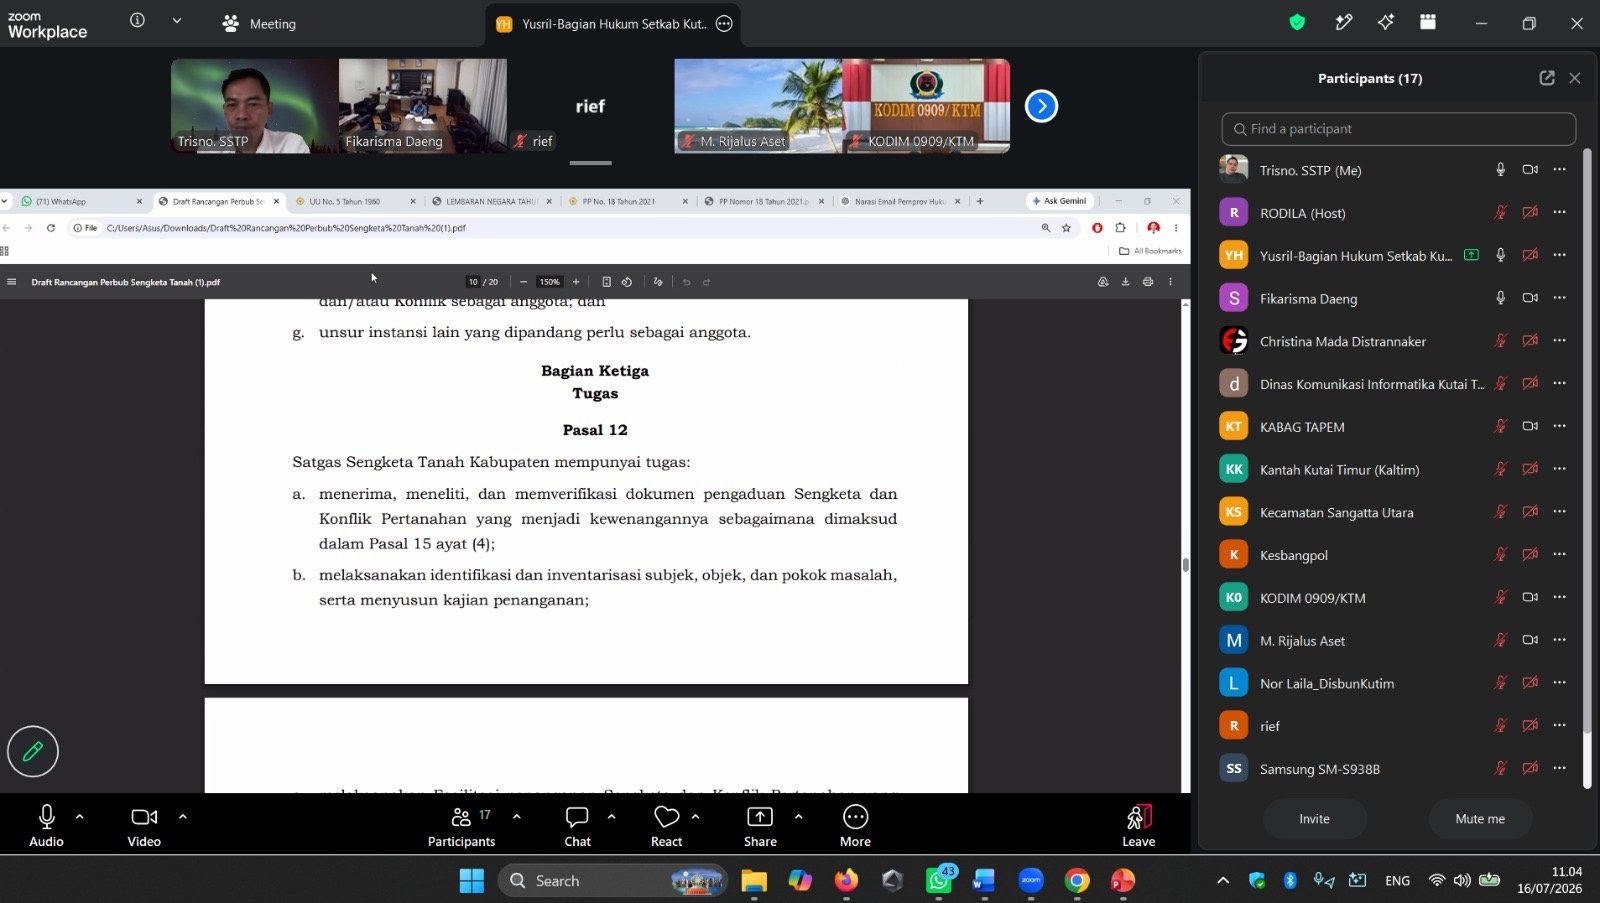Select KODIM 0909/KTM video thumbnail
This screenshot has height=903, width=1600.
pos(926,105)
